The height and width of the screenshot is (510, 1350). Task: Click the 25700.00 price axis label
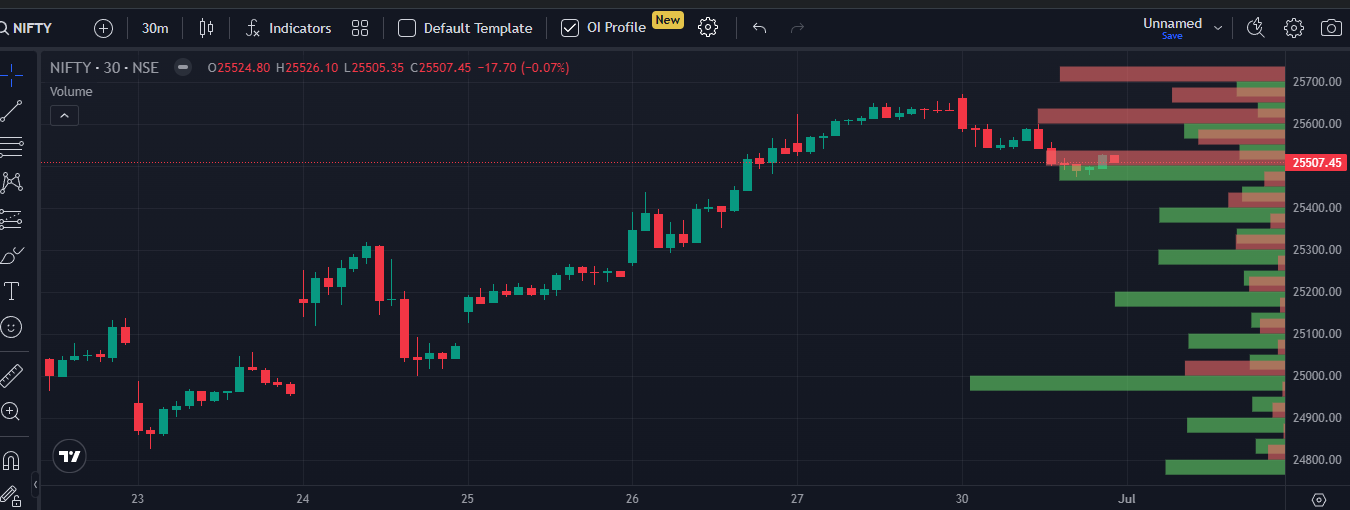(x=1317, y=81)
